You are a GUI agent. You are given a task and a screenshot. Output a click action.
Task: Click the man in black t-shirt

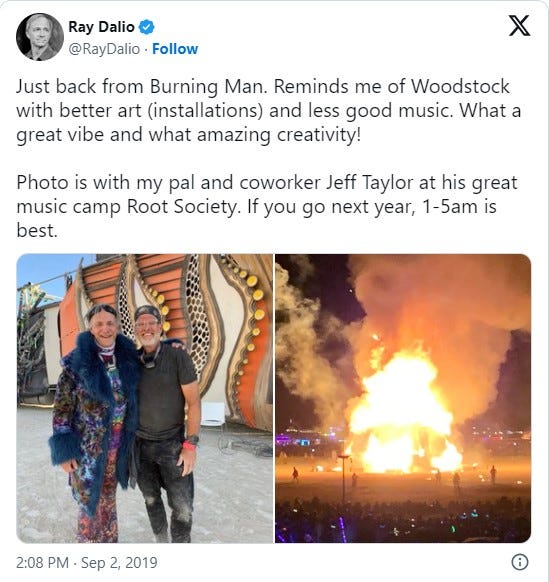pyautogui.click(x=166, y=419)
